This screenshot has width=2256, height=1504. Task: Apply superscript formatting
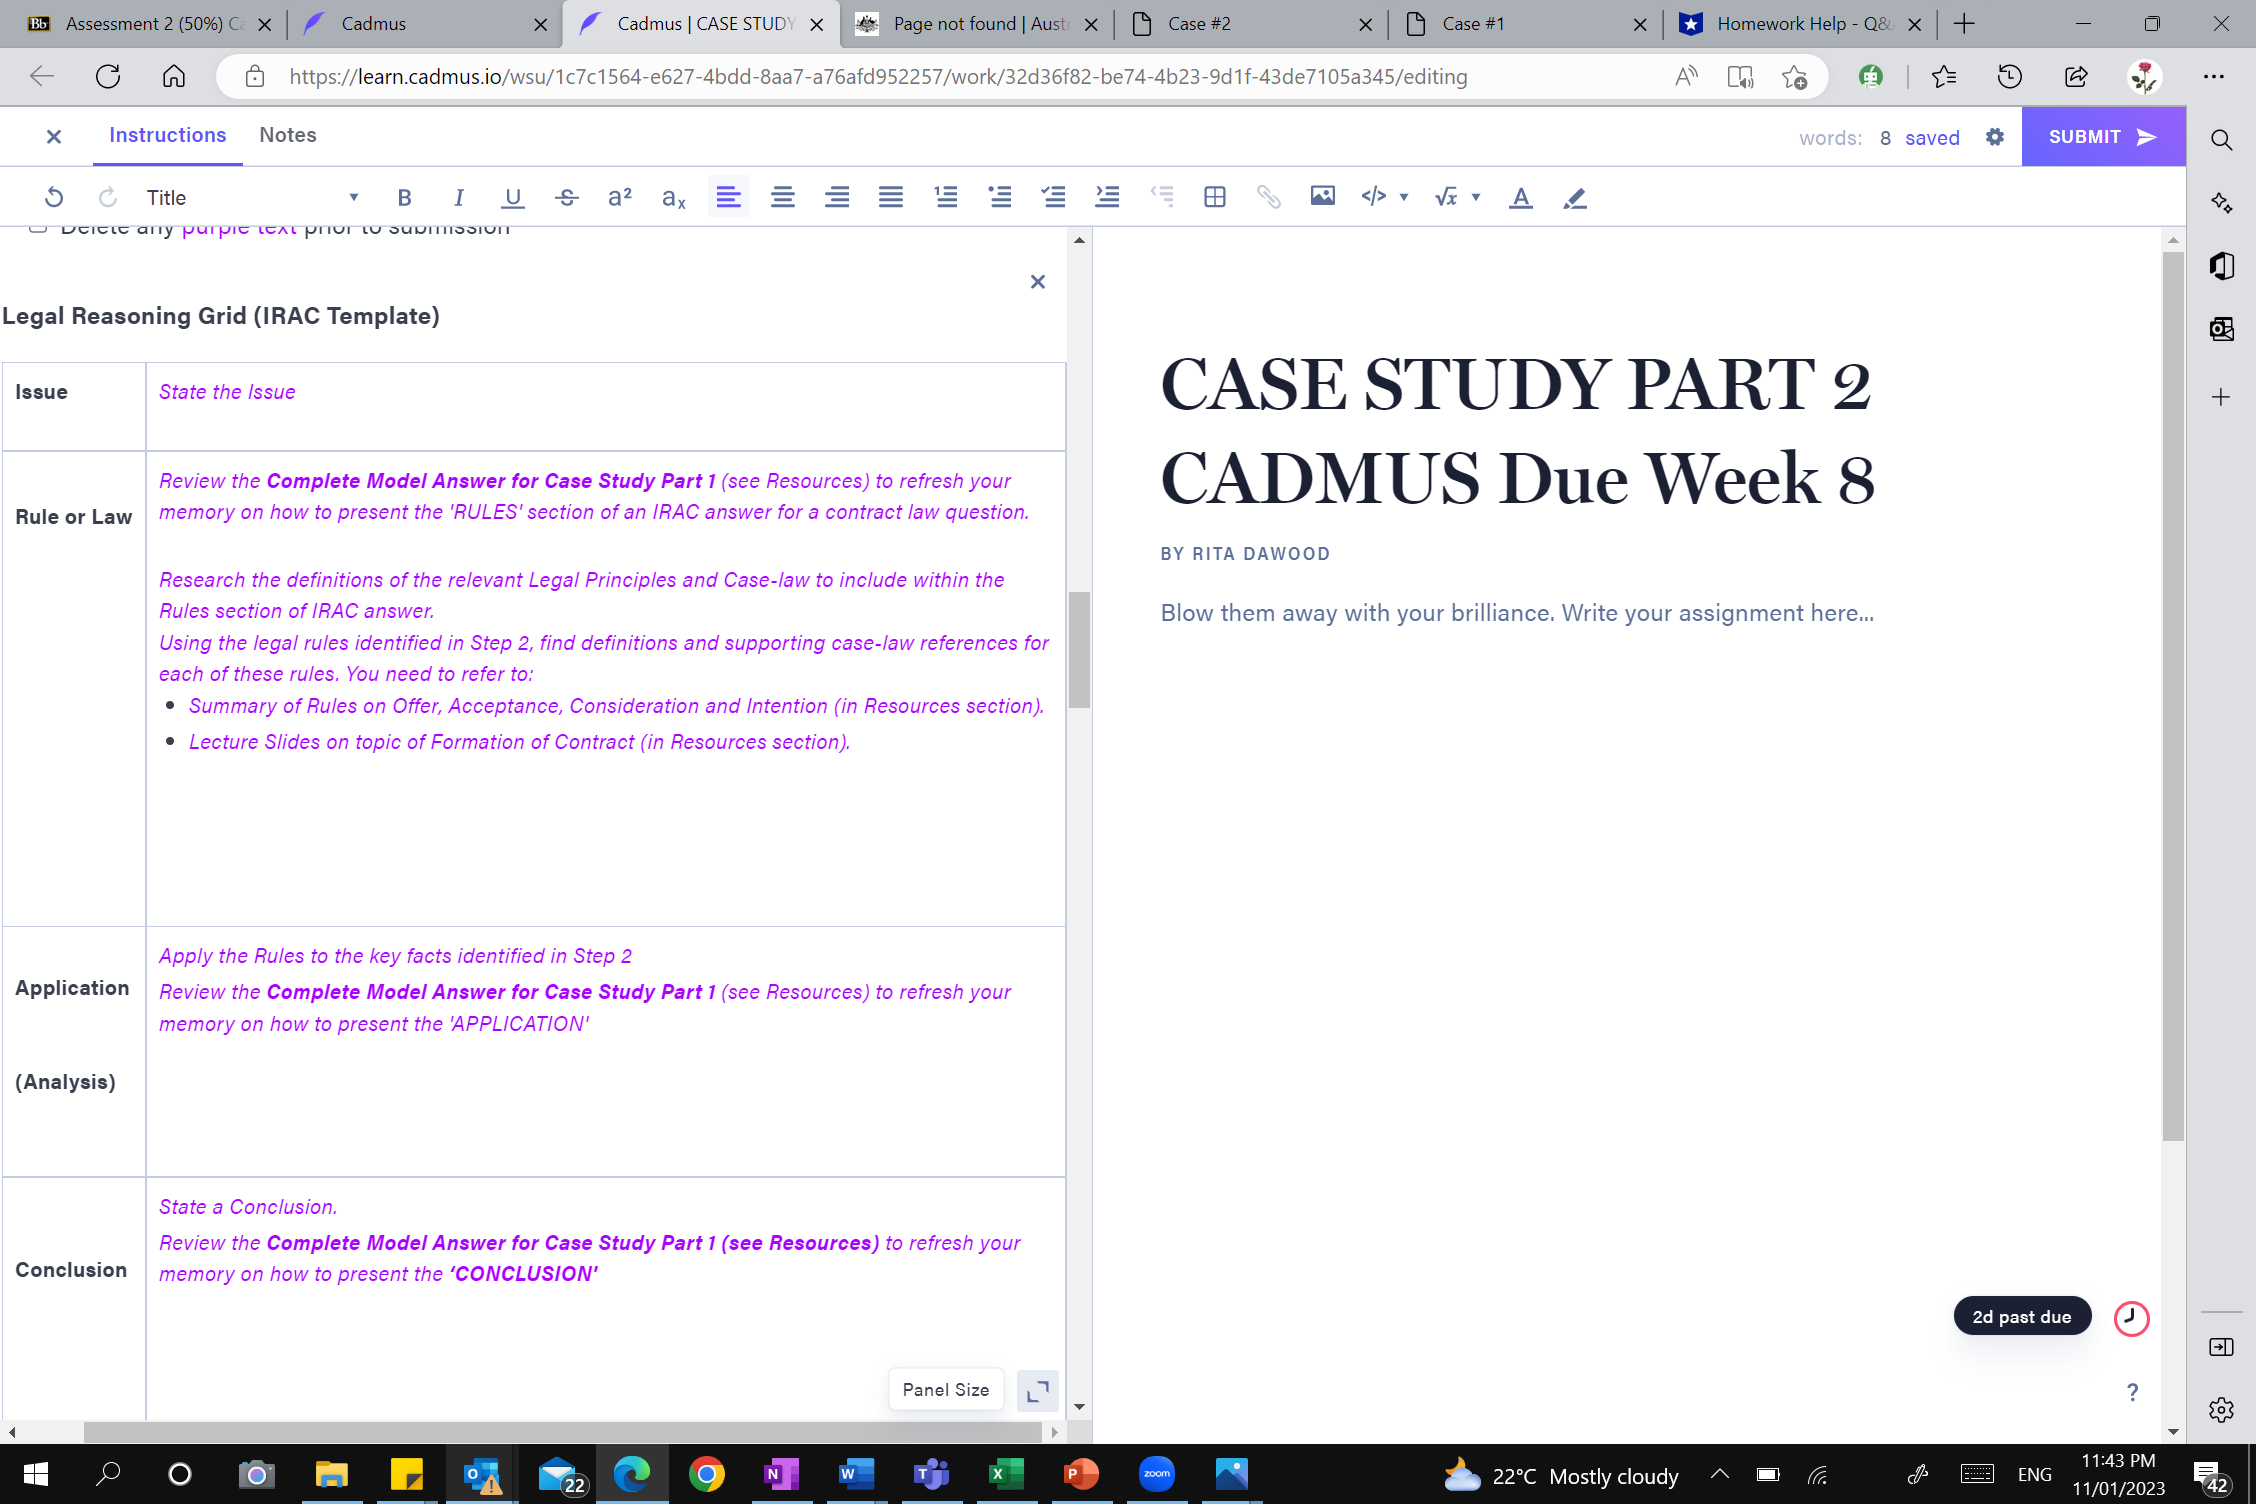tap(619, 196)
